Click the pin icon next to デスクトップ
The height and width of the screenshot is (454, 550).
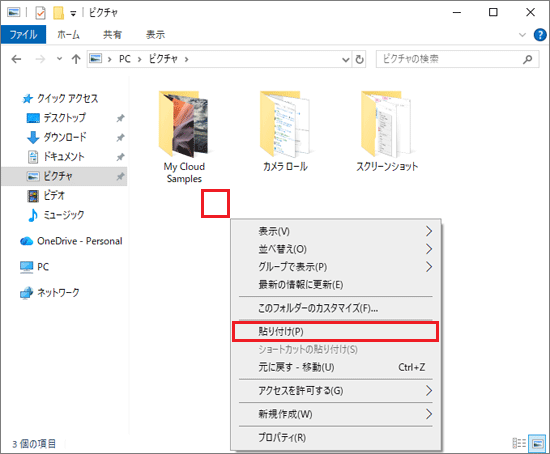click(120, 118)
